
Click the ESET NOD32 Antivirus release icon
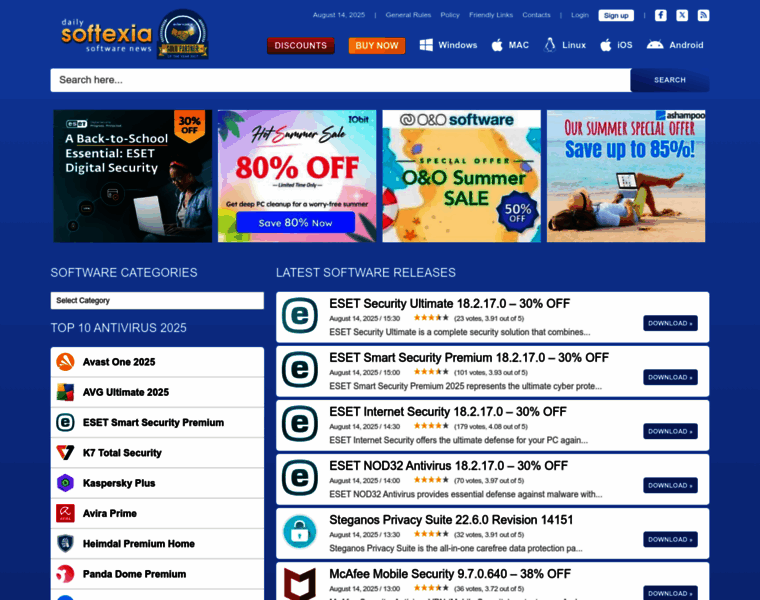click(x=300, y=478)
